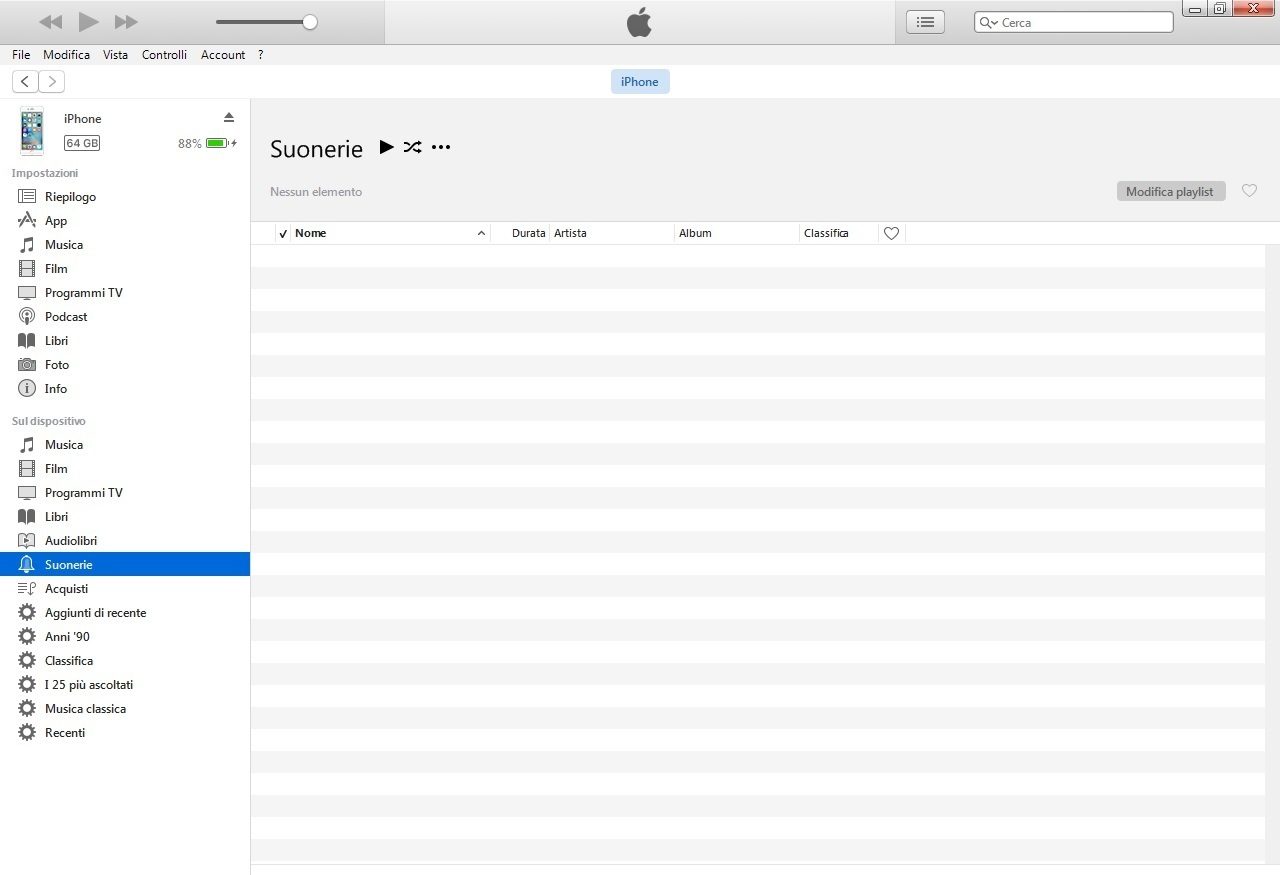Screen dimensions: 1280x875
Task: Click the heart icon beside Modifica playlist
Action: pos(1249,190)
